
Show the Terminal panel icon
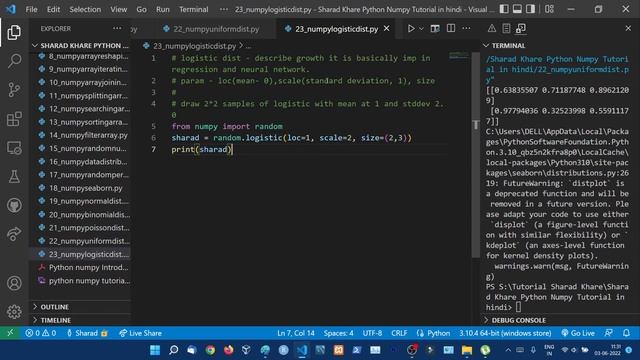click(x=521, y=29)
